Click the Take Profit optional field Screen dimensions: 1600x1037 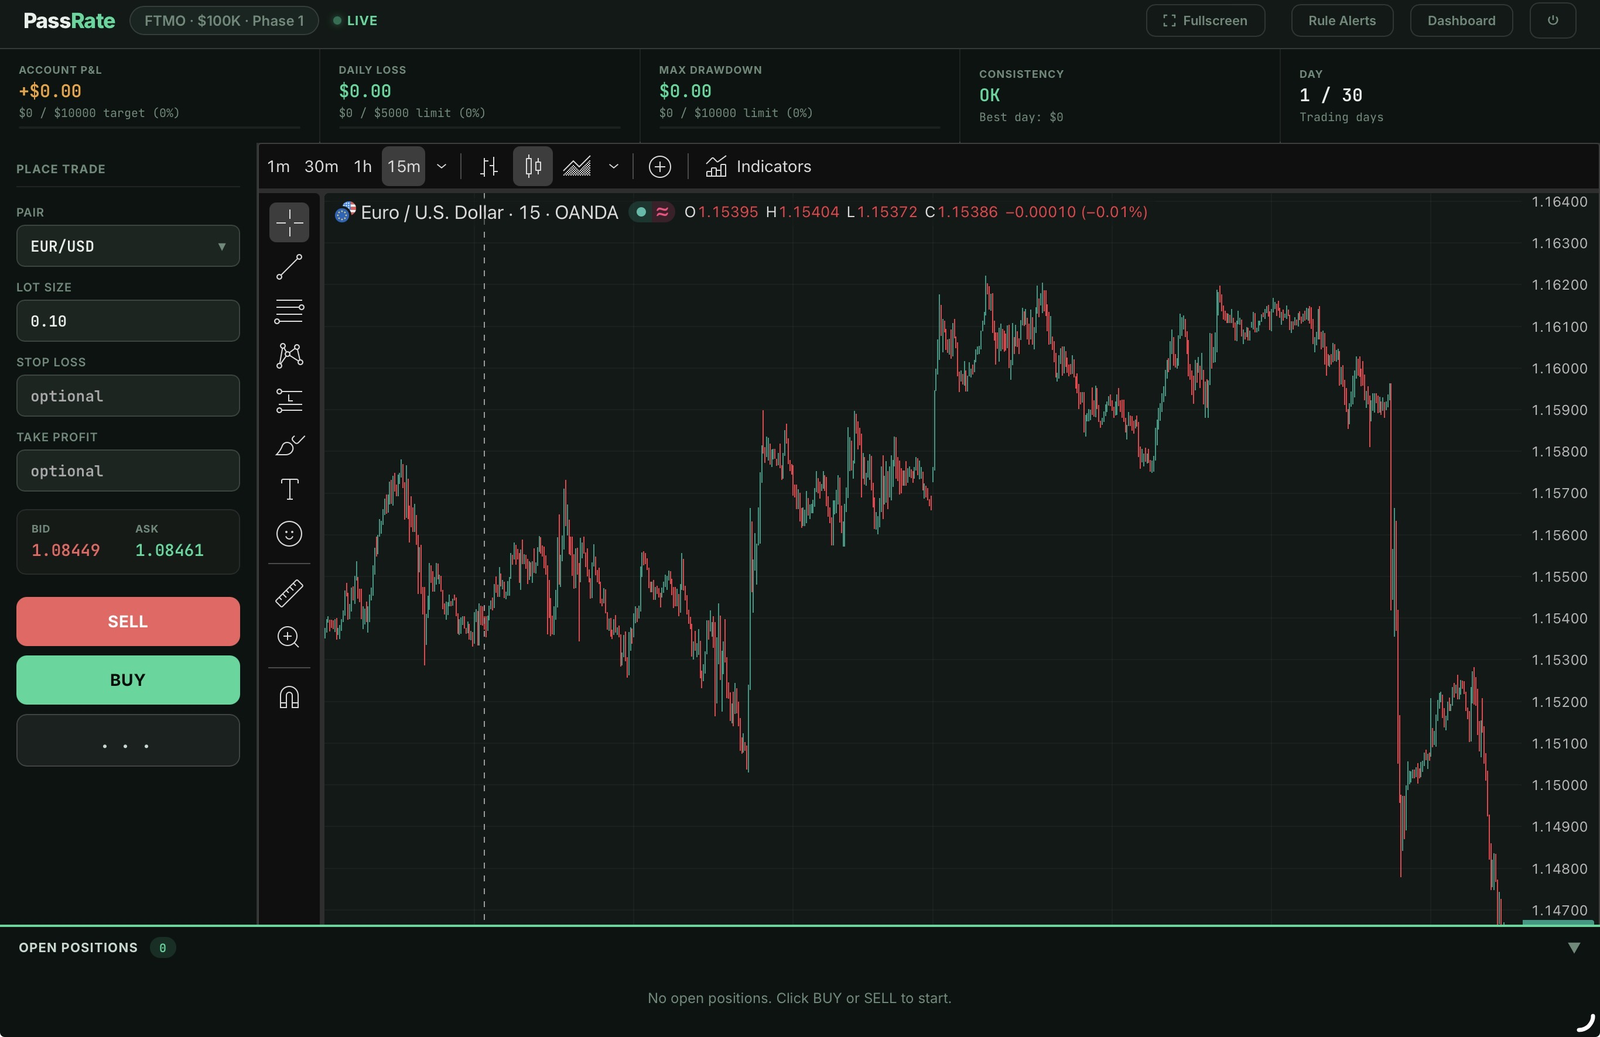point(128,471)
